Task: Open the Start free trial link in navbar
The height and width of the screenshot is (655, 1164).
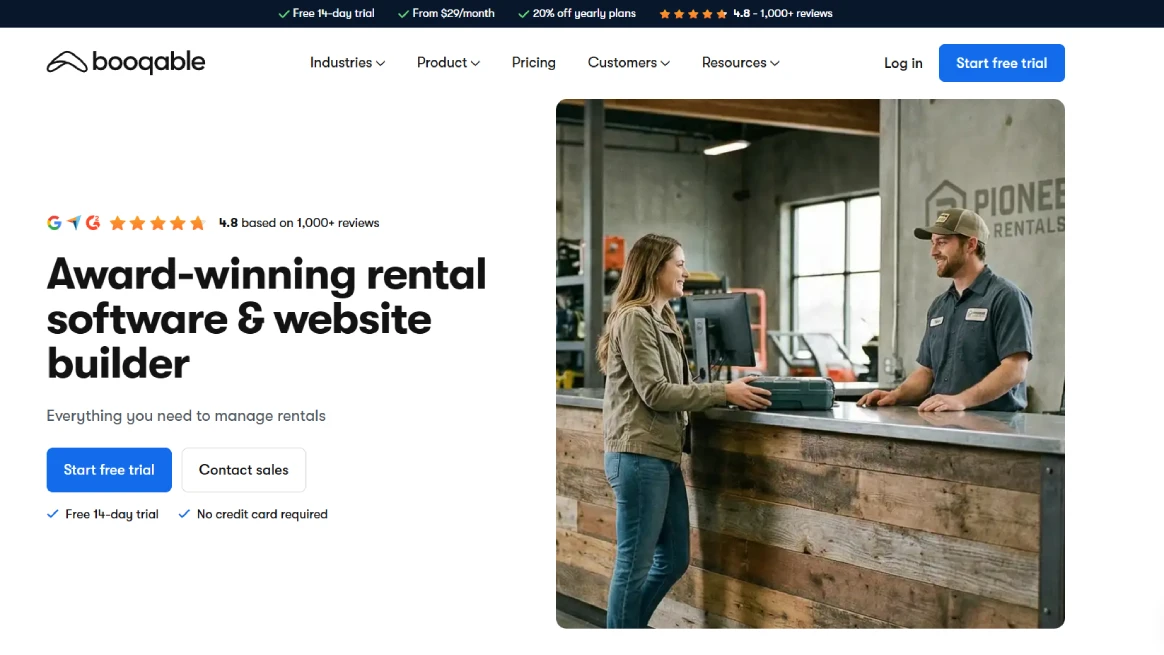Action: [x=1001, y=62]
